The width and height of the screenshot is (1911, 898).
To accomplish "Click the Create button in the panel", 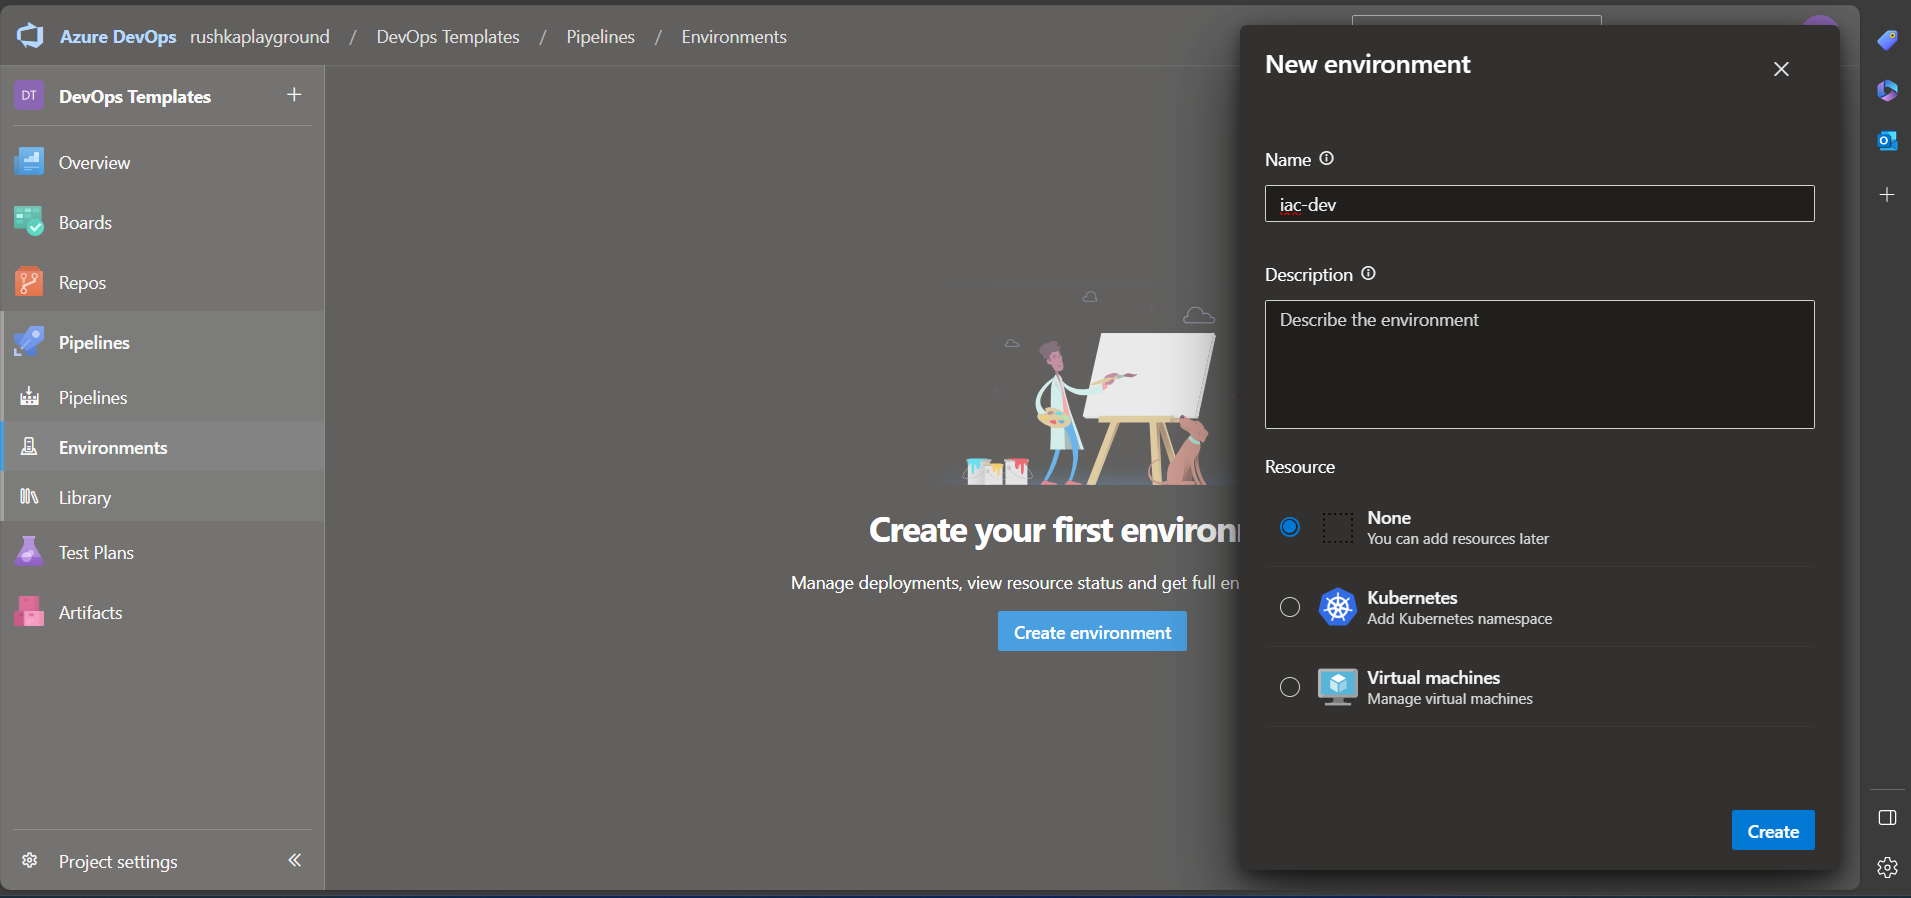I will tap(1773, 831).
